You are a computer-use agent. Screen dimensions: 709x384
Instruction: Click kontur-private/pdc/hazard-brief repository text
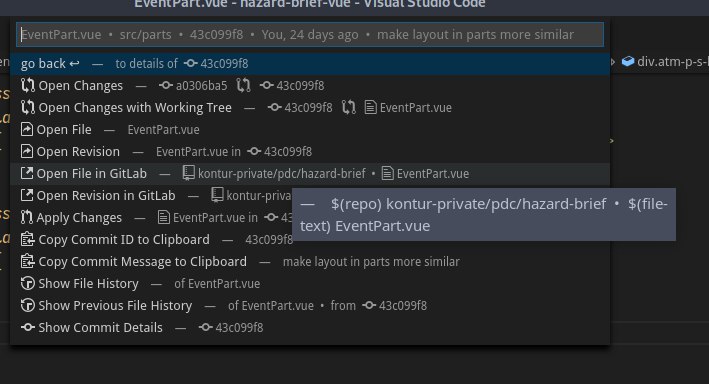[x=282, y=174]
